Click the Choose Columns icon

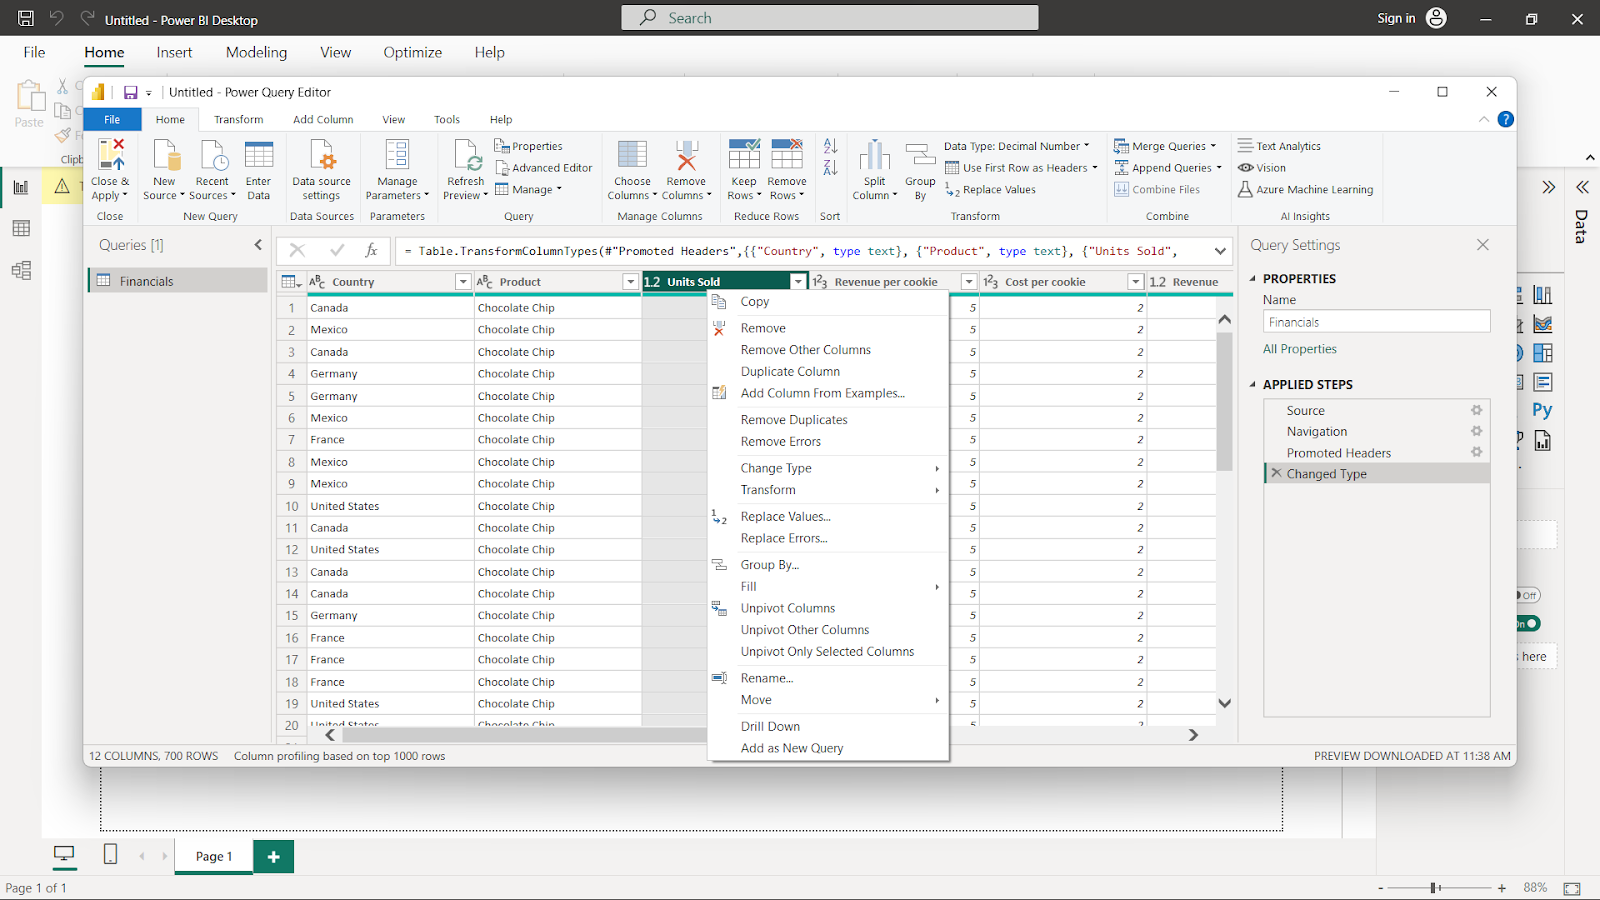coord(632,155)
